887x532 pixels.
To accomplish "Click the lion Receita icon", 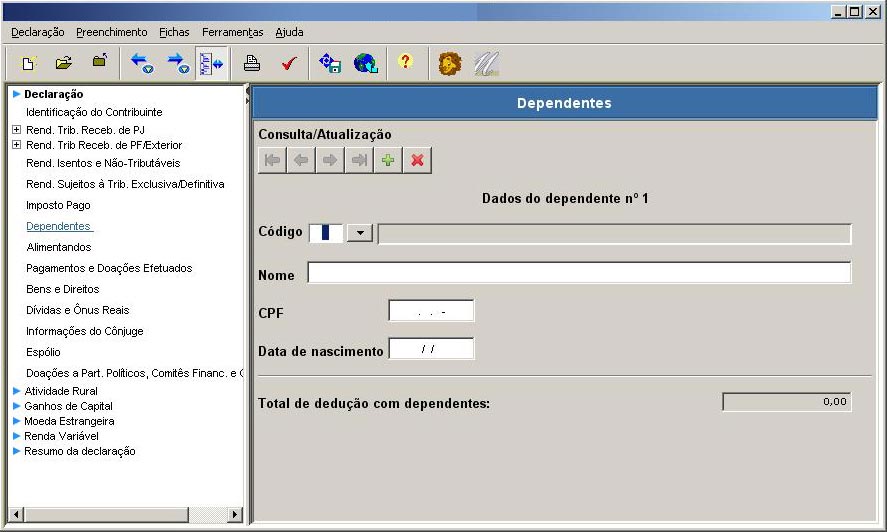I will [449, 63].
